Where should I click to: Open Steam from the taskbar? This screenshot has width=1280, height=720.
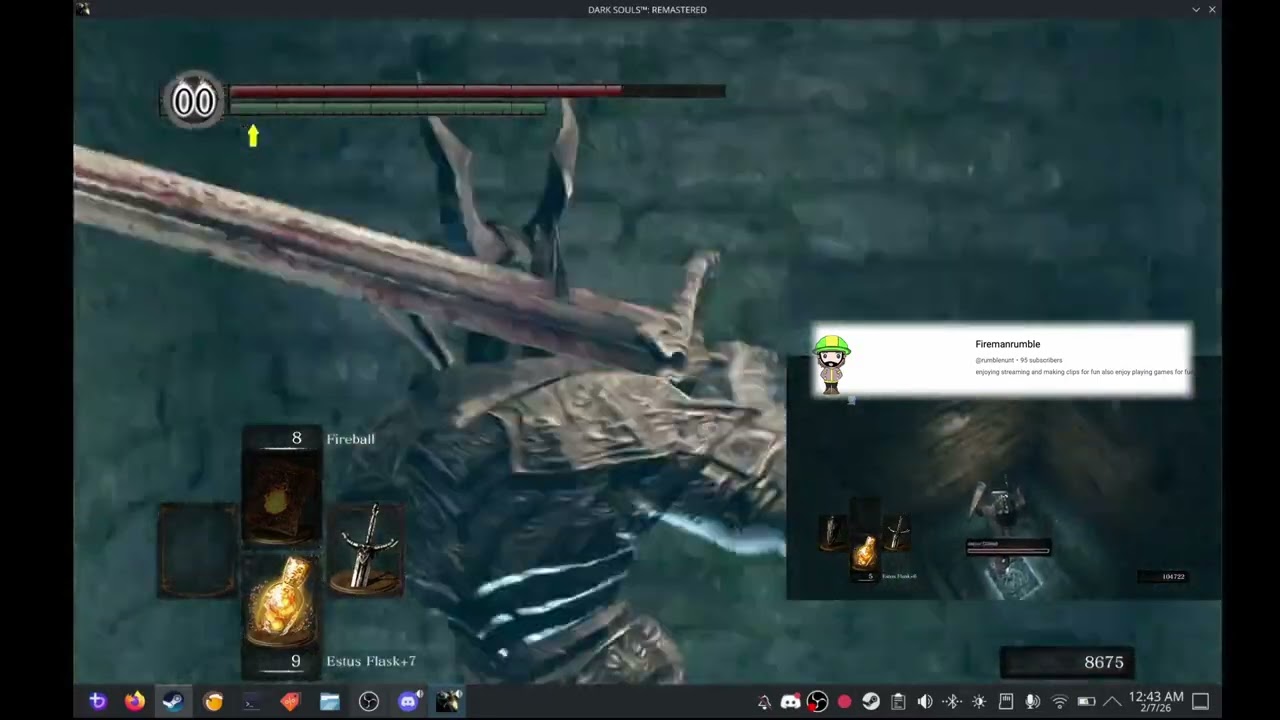point(173,701)
